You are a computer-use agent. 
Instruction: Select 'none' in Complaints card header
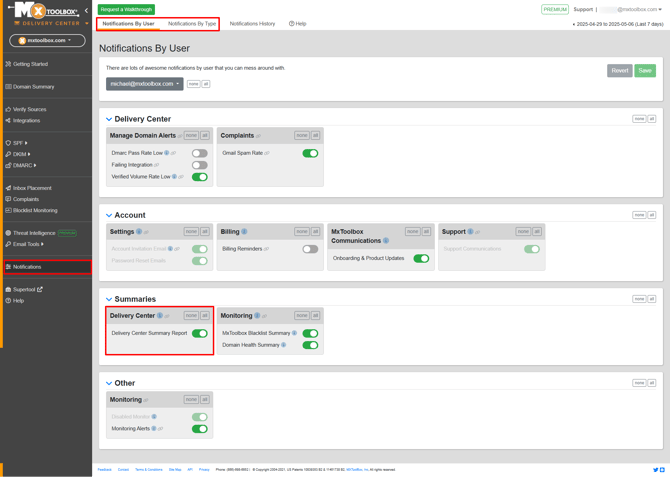(302, 135)
